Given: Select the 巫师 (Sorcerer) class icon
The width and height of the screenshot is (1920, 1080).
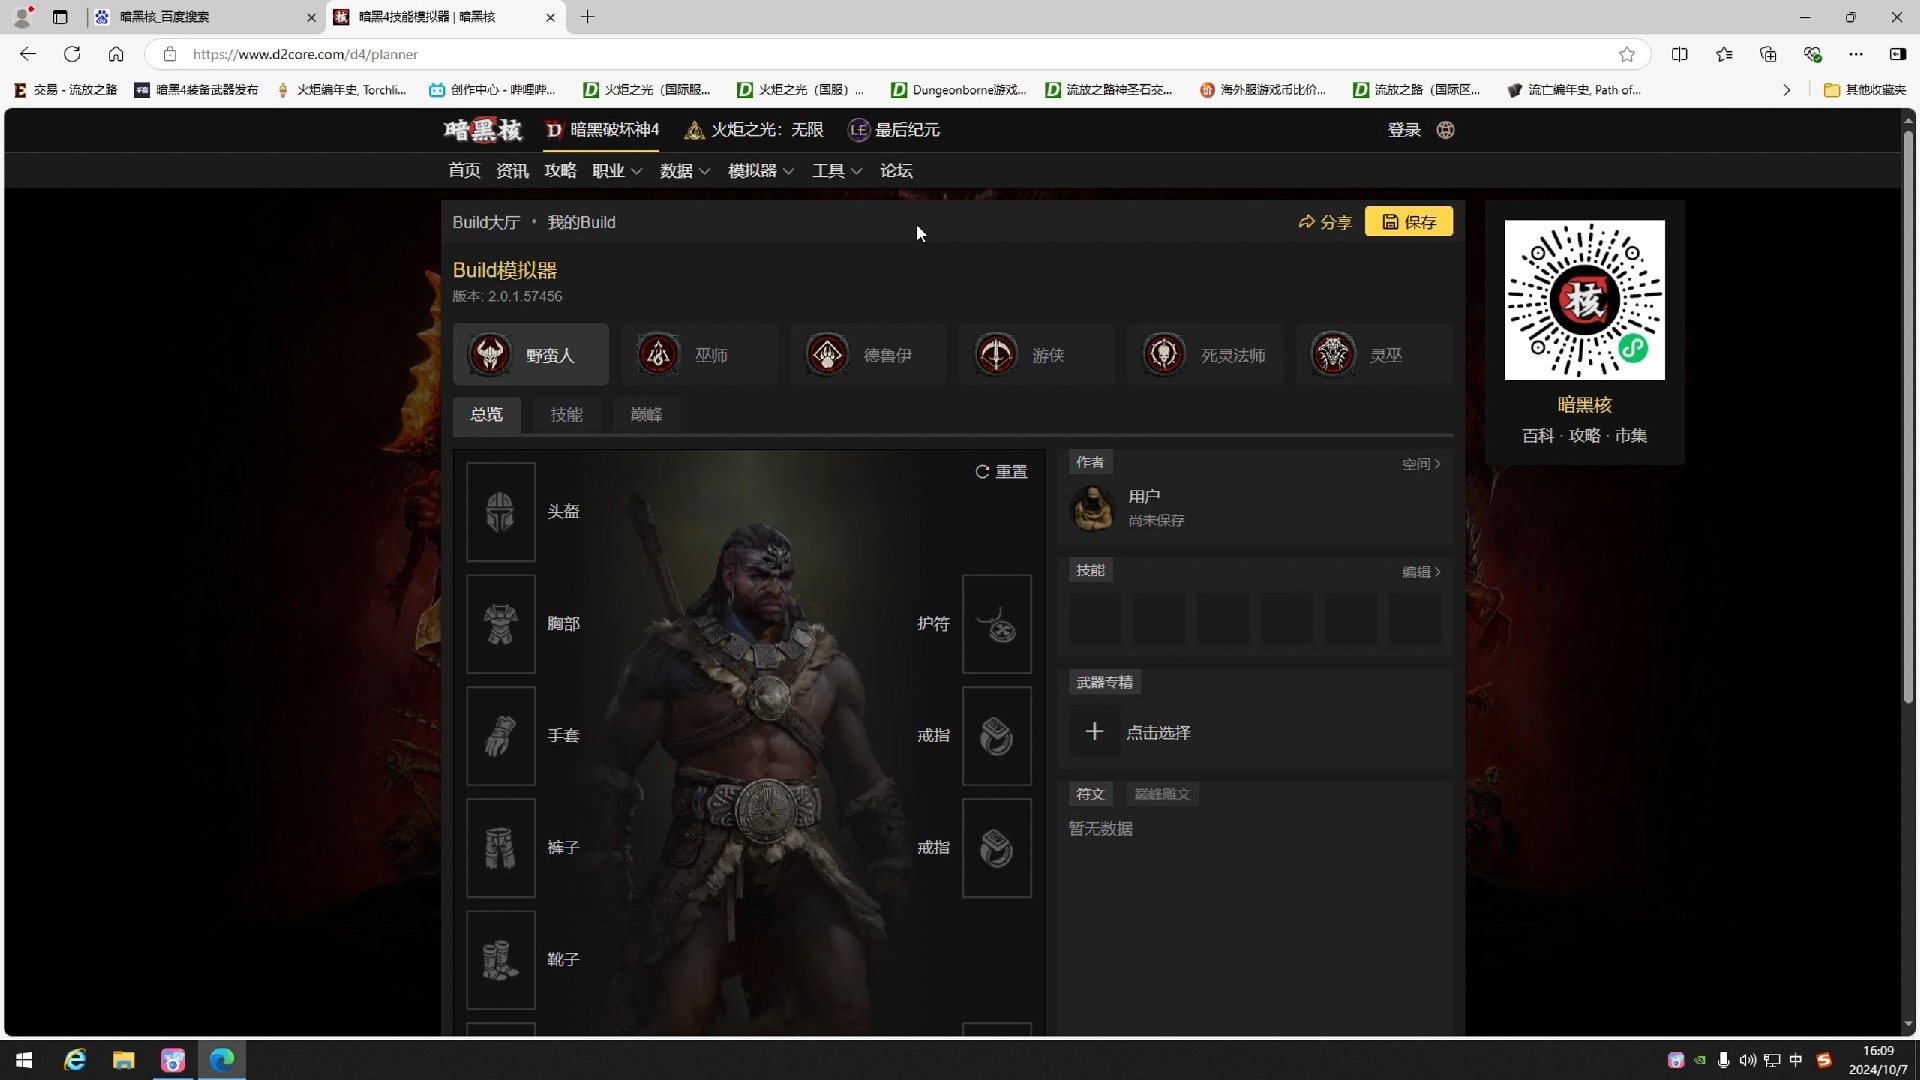Looking at the screenshot, I should 658,353.
